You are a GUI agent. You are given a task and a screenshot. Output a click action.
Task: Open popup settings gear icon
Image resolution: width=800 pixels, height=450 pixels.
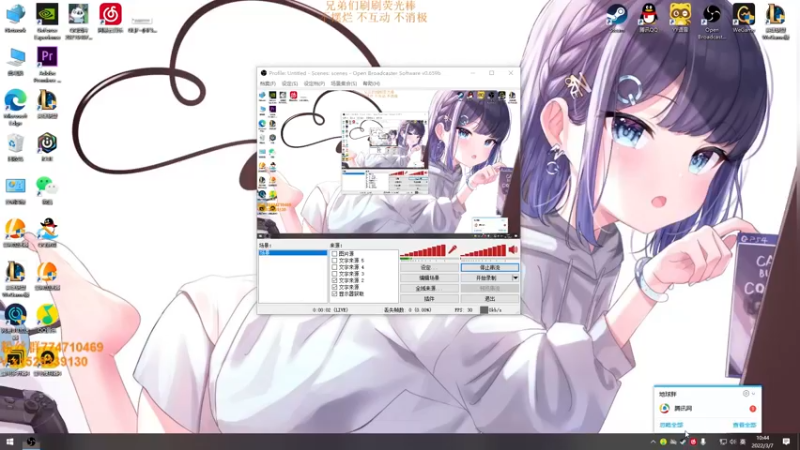click(x=746, y=393)
